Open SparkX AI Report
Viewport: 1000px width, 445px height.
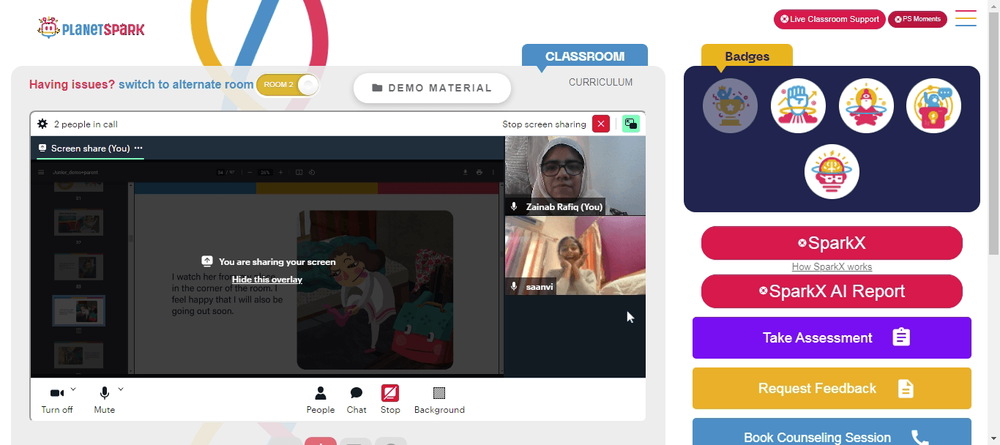(832, 291)
